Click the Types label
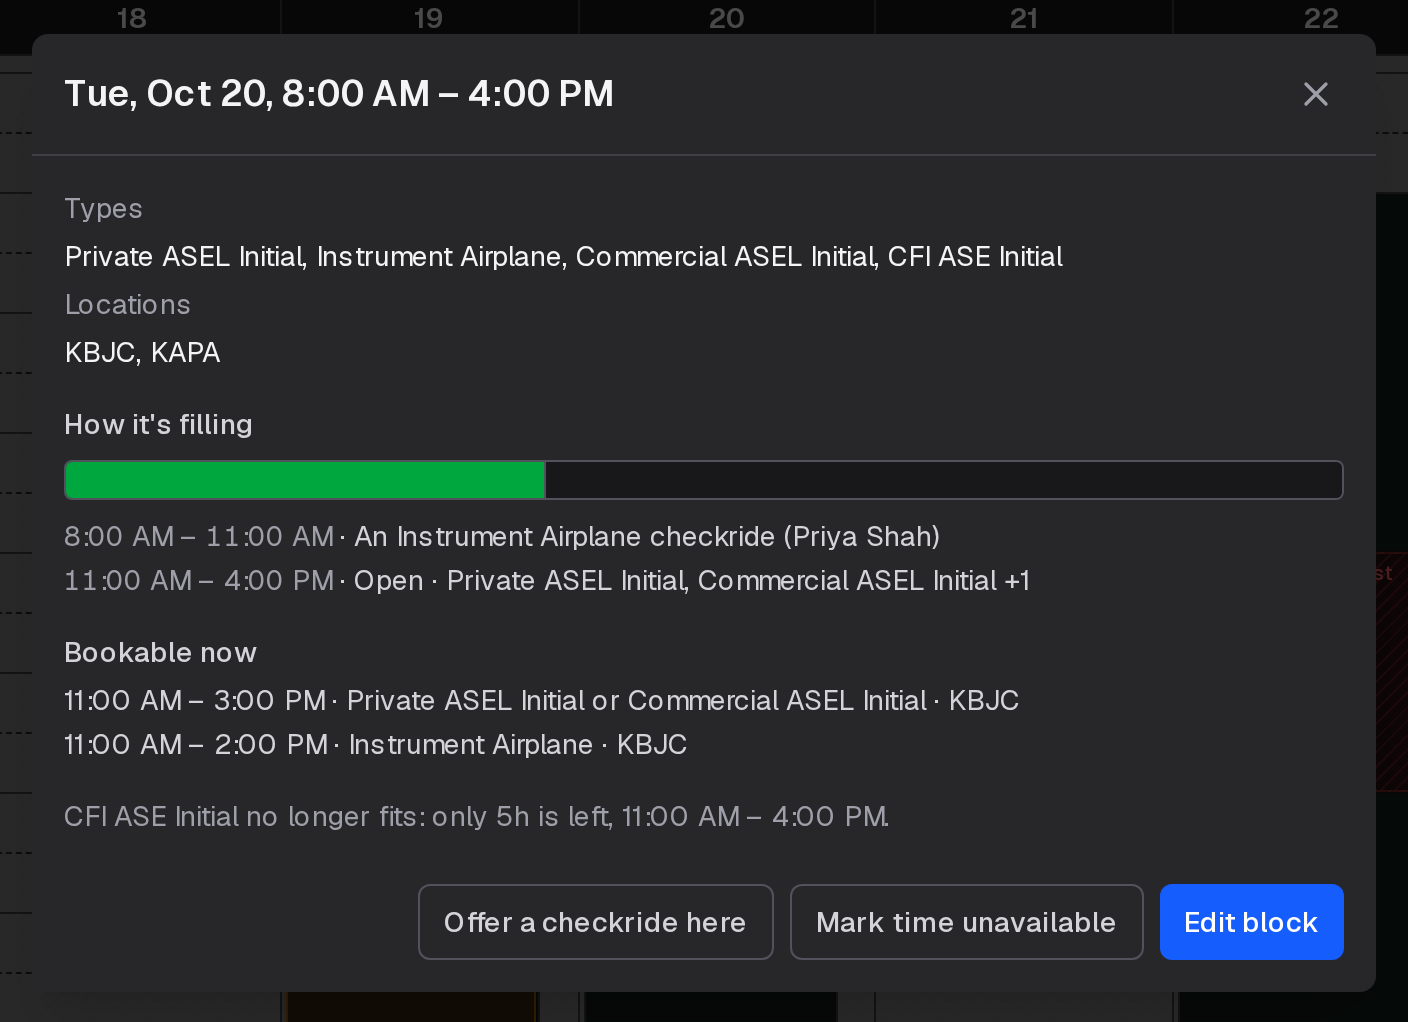The height and width of the screenshot is (1022, 1408). (103, 209)
